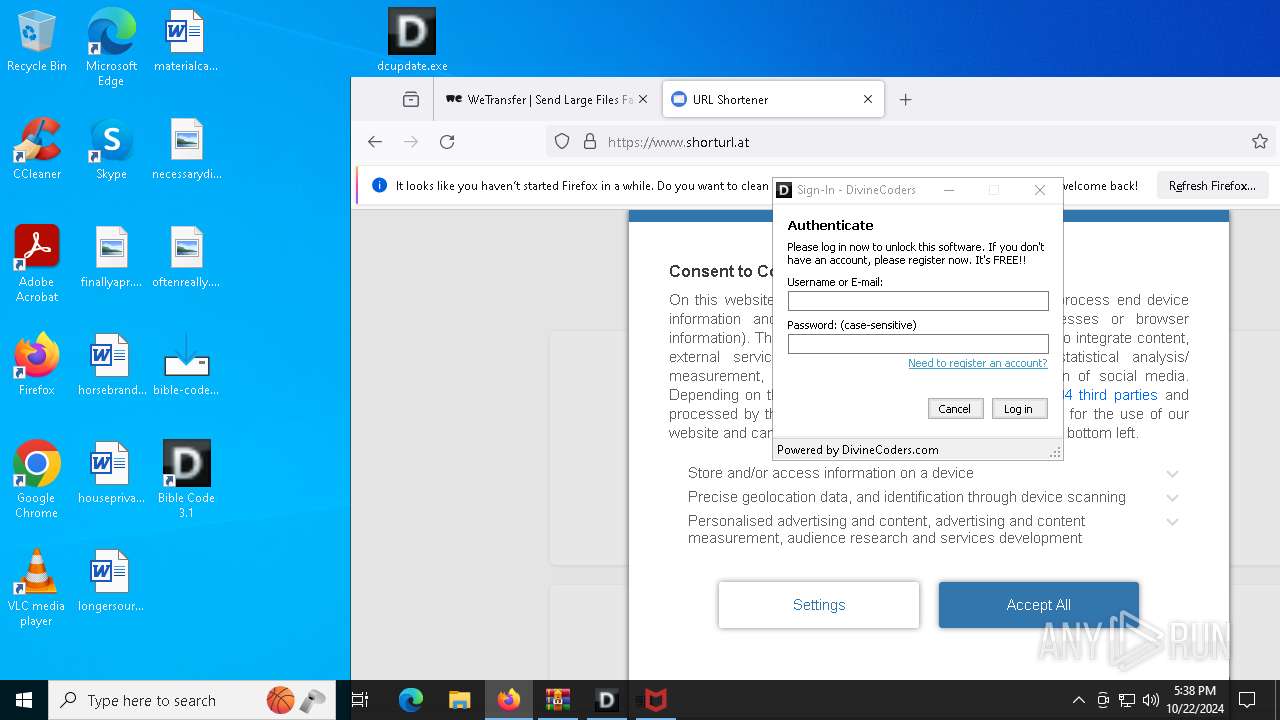Open VLC media player shortcut
Viewport: 1280px width, 720px height.
pyautogui.click(x=37, y=588)
